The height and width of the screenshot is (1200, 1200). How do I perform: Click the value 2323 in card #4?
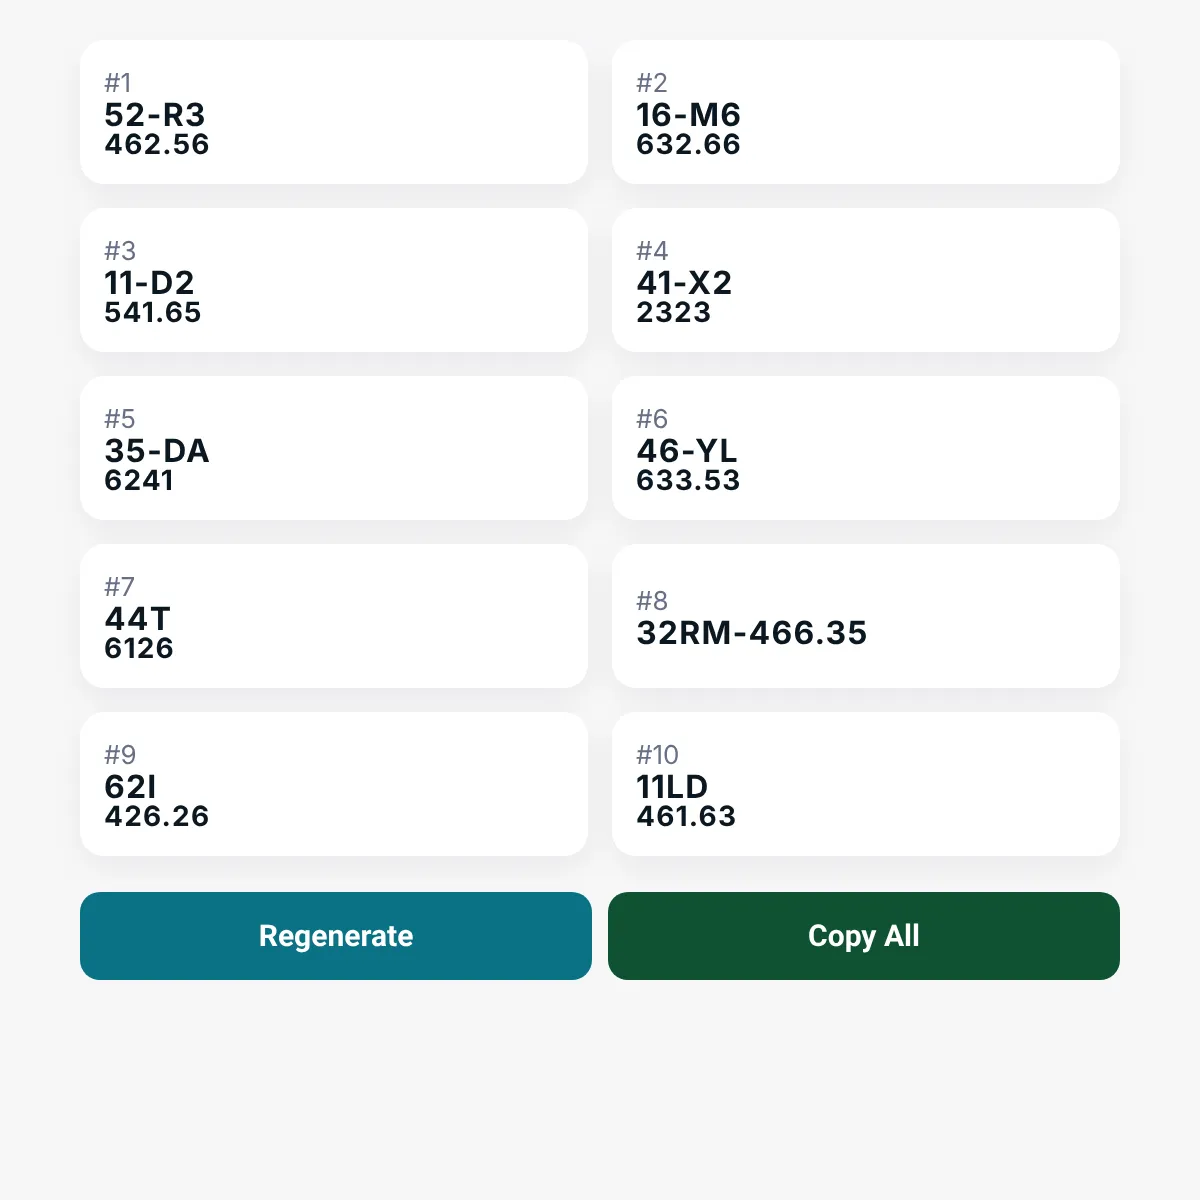[x=674, y=313]
